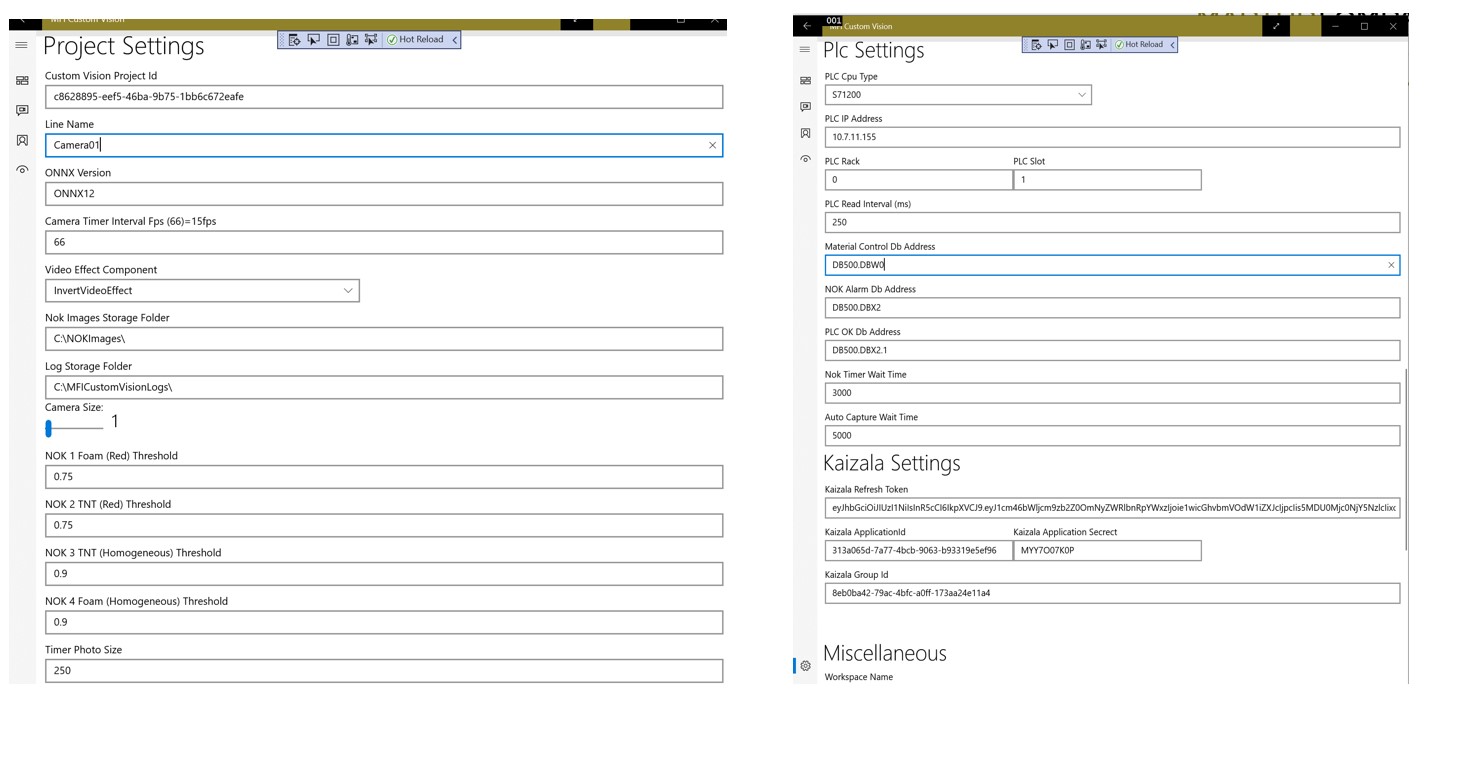1479x765 pixels.
Task: Click bookmark badge icon in Project Settings sidebar
Action: [x=22, y=140]
